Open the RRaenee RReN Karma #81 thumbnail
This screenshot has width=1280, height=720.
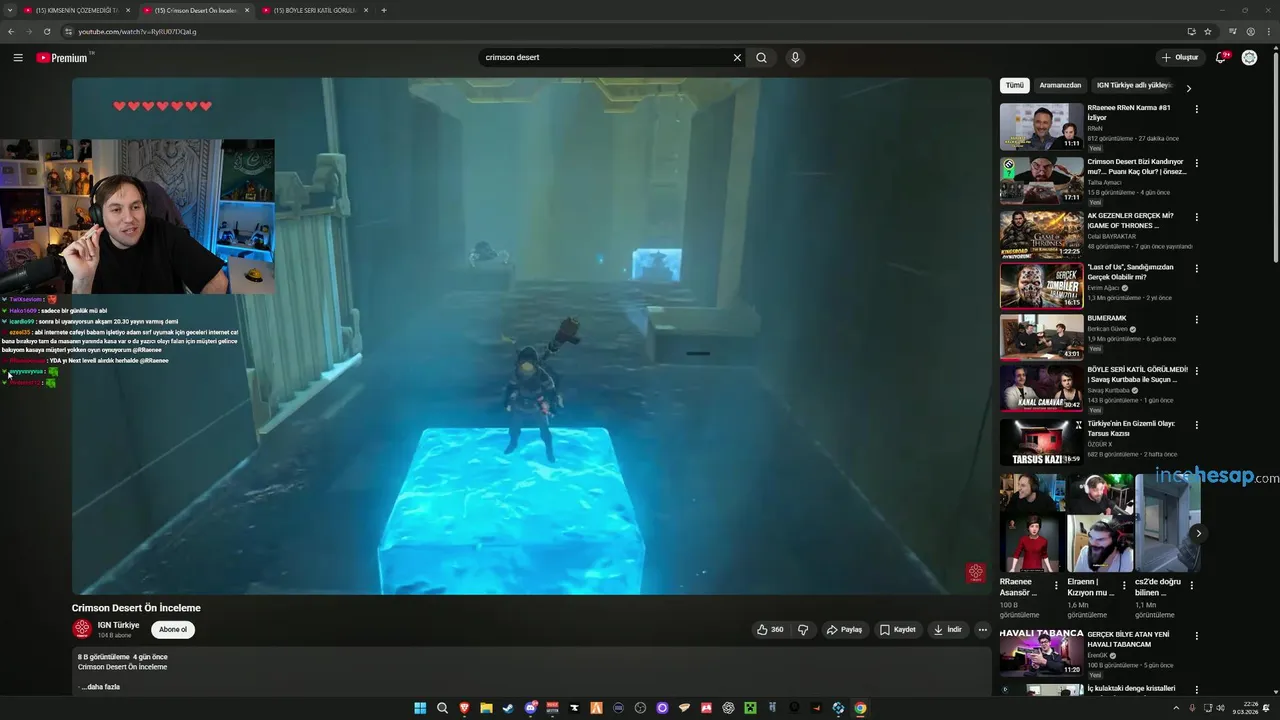[1041, 126]
